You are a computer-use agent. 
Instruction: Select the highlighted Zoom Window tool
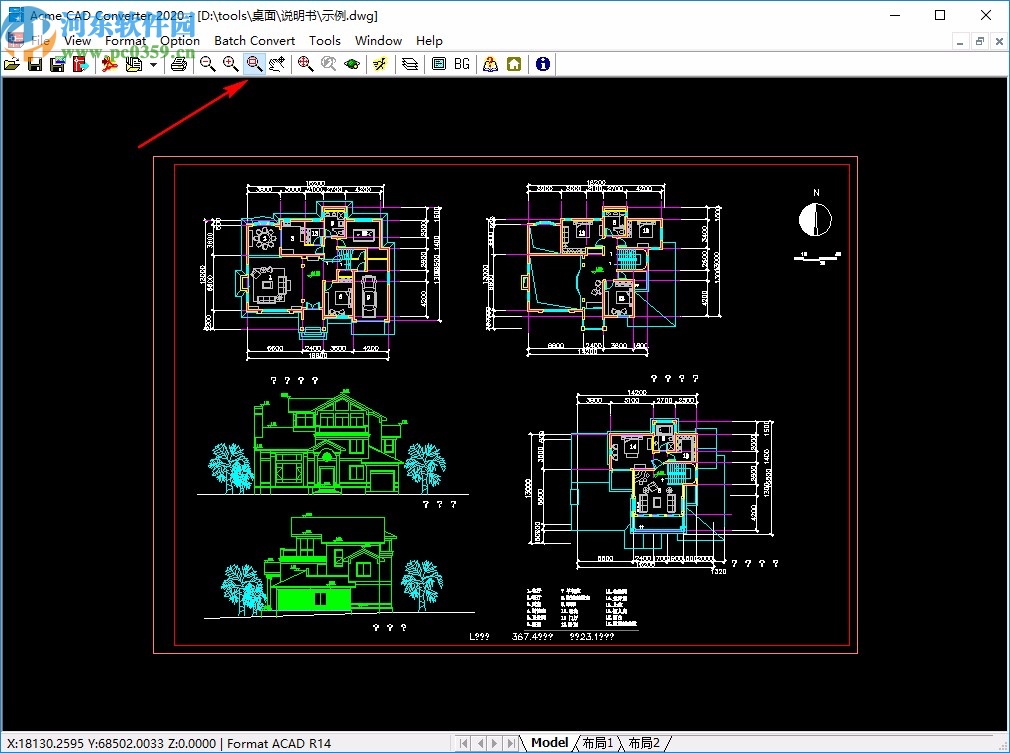254,64
